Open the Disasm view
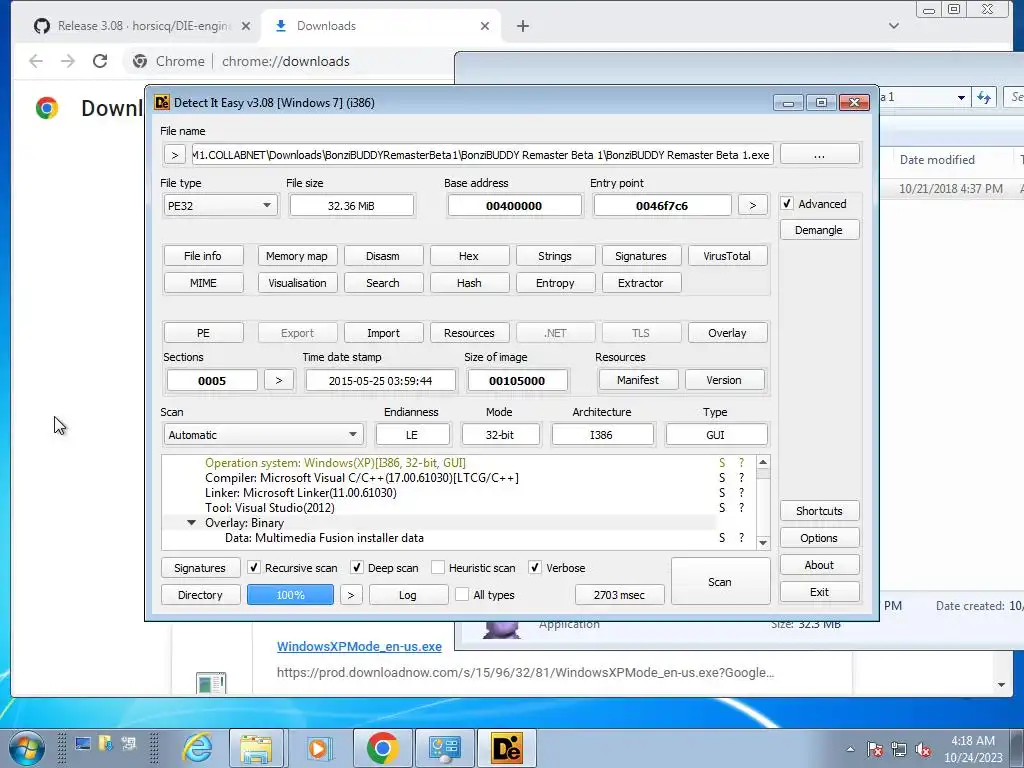 coord(383,255)
